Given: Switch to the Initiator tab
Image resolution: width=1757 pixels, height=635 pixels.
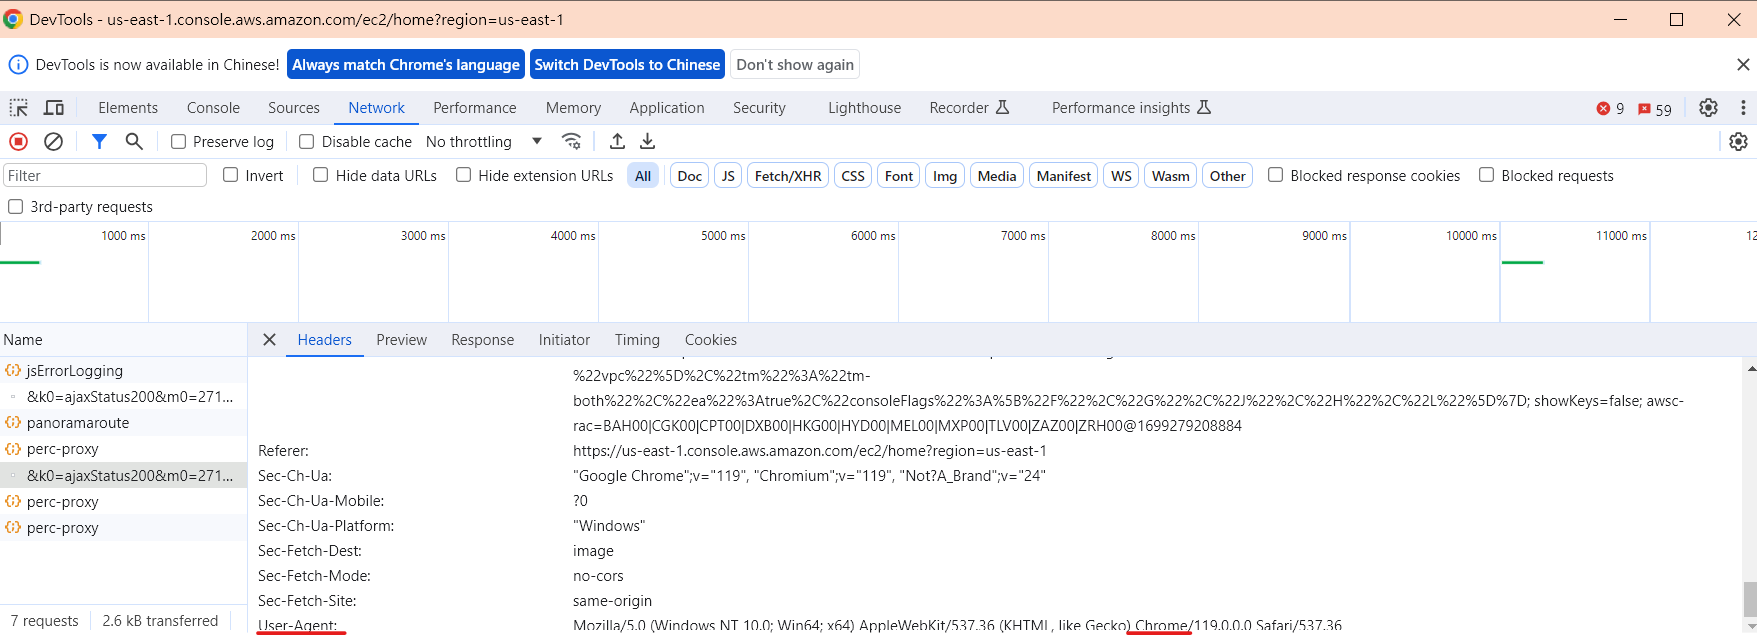Looking at the screenshot, I should coord(565,340).
